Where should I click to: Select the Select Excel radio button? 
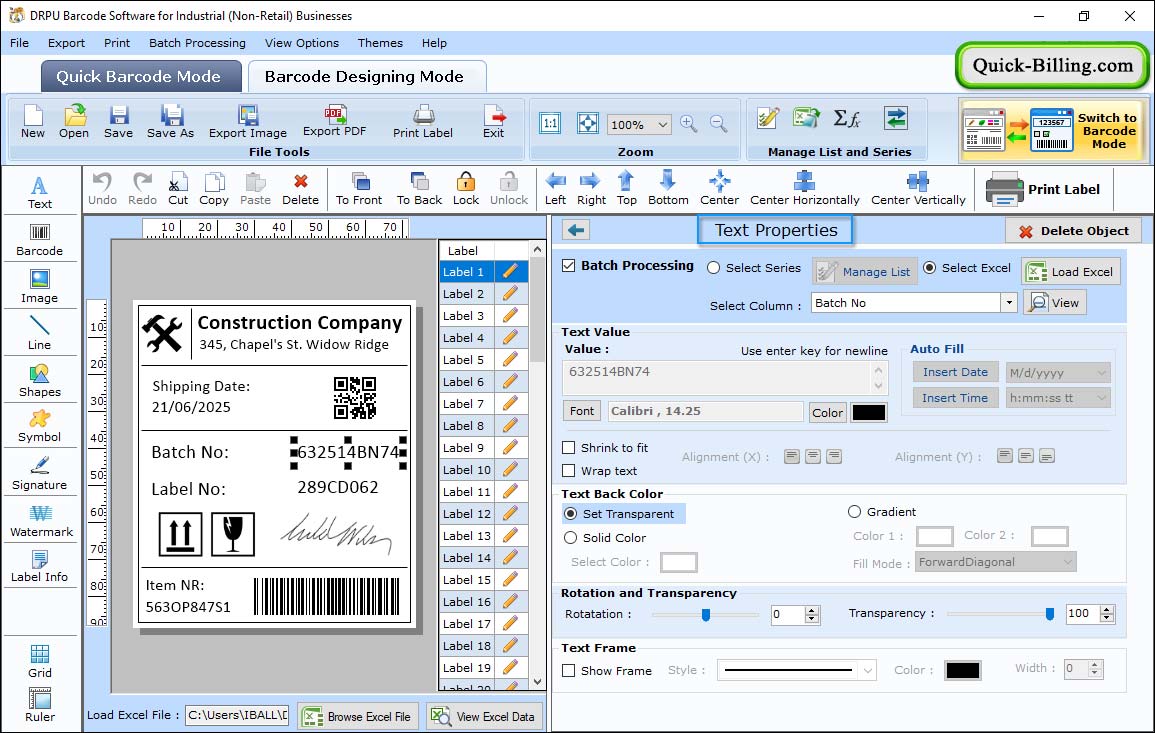(x=930, y=268)
